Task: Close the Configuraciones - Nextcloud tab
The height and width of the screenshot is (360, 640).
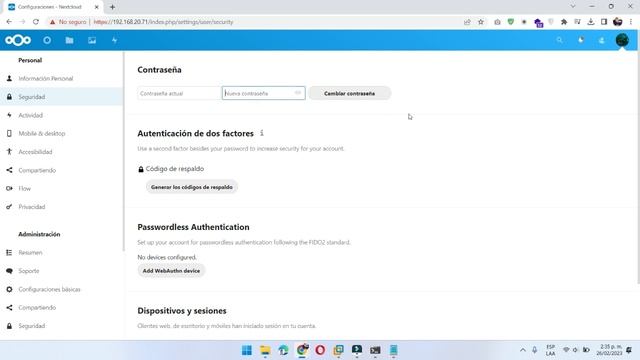Action: point(97,7)
